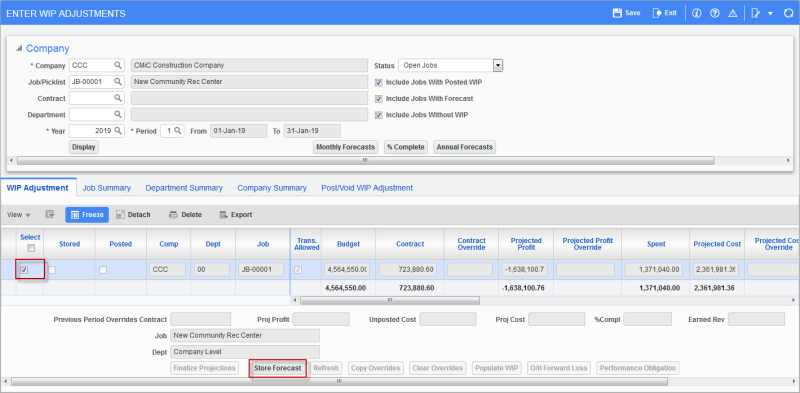This screenshot has height=393, width=800.
Task: Click the Delete toolbar button
Action: pyautogui.click(x=186, y=215)
